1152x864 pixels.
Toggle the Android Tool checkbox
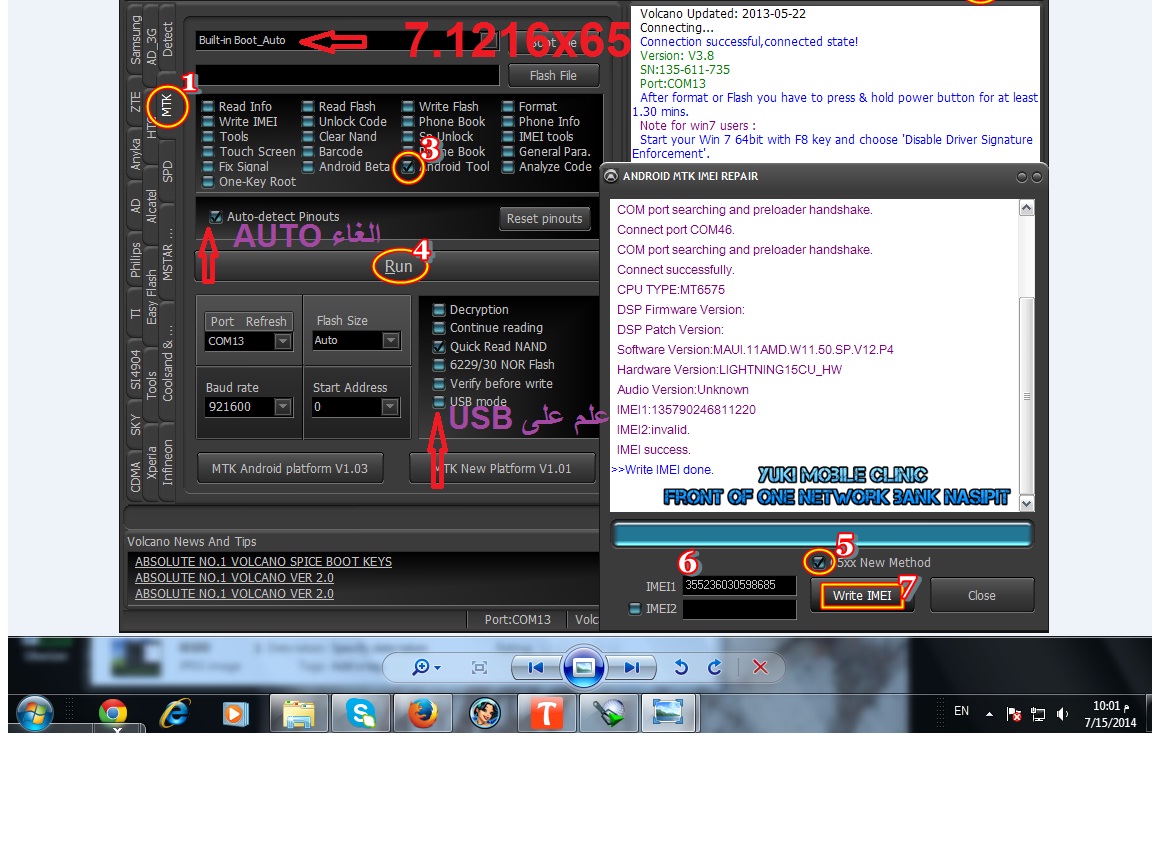pyautogui.click(x=408, y=167)
